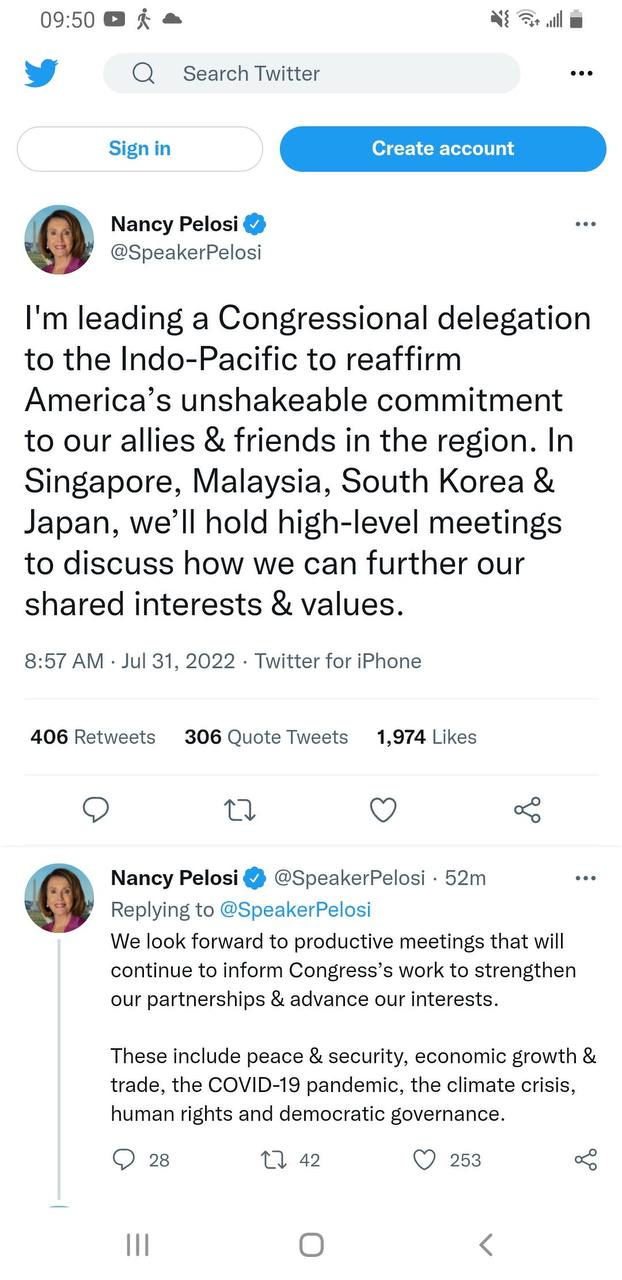Focus the Search Twitter field

click(312, 73)
